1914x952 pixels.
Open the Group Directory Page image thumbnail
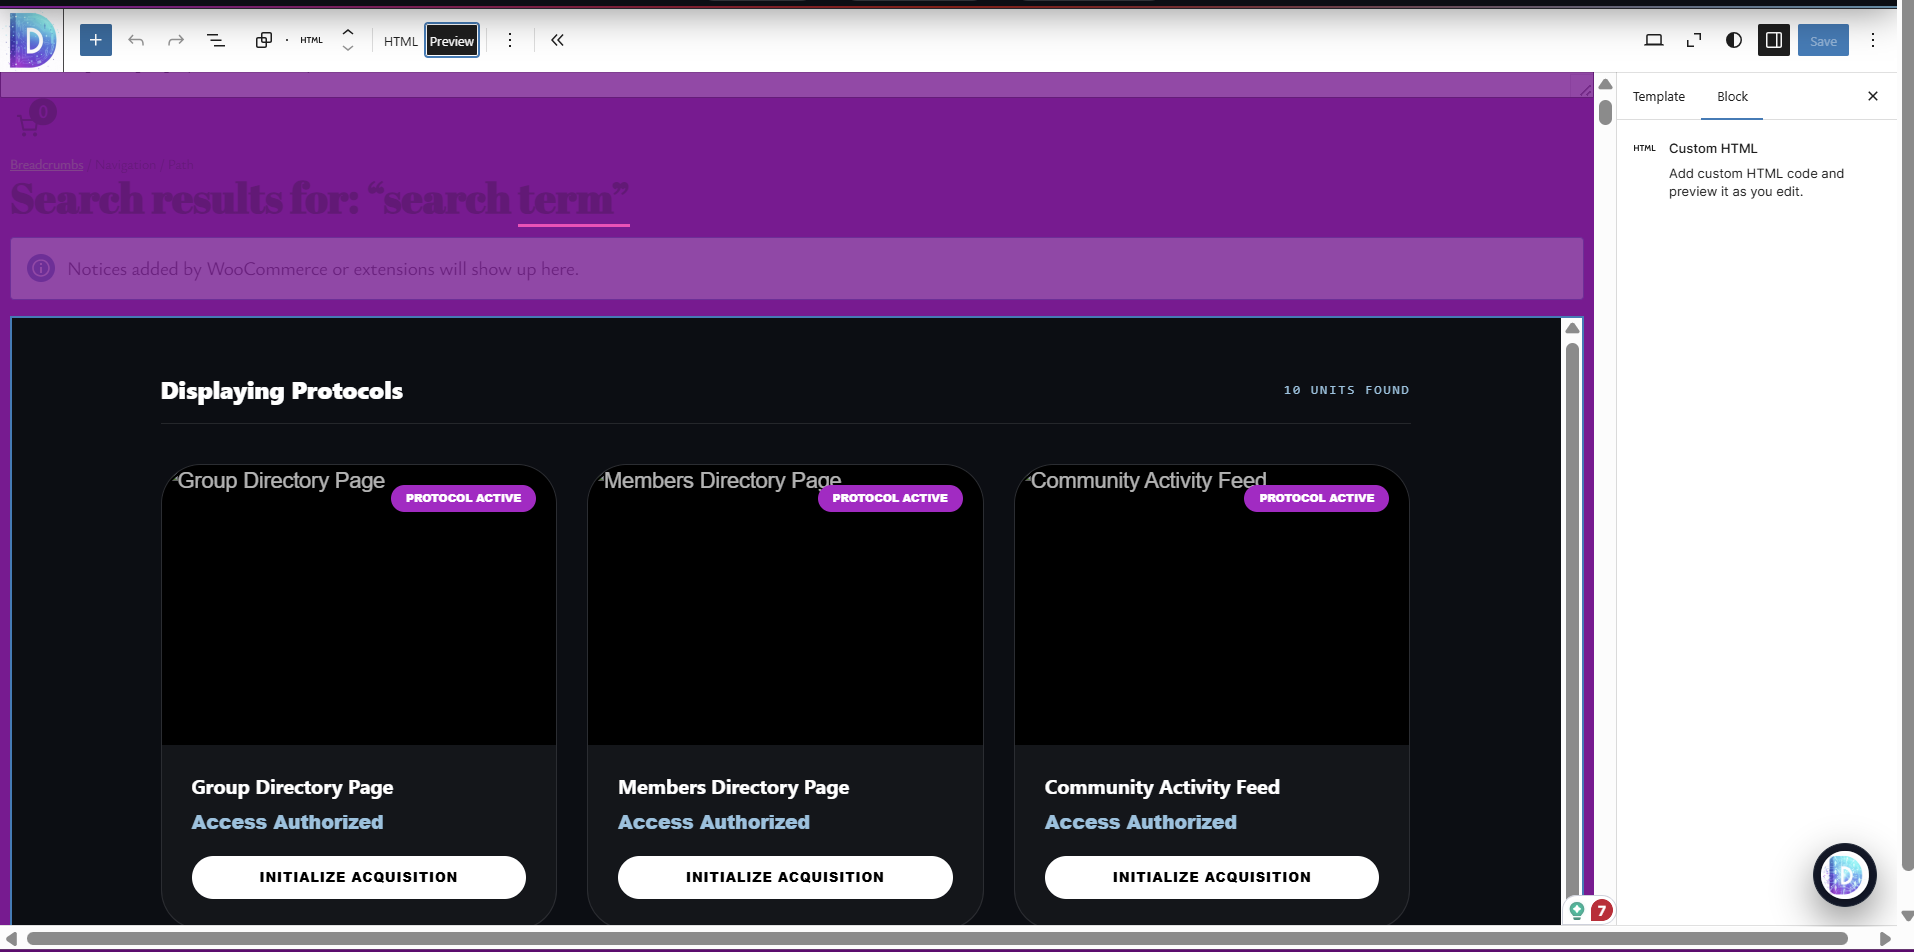[359, 605]
